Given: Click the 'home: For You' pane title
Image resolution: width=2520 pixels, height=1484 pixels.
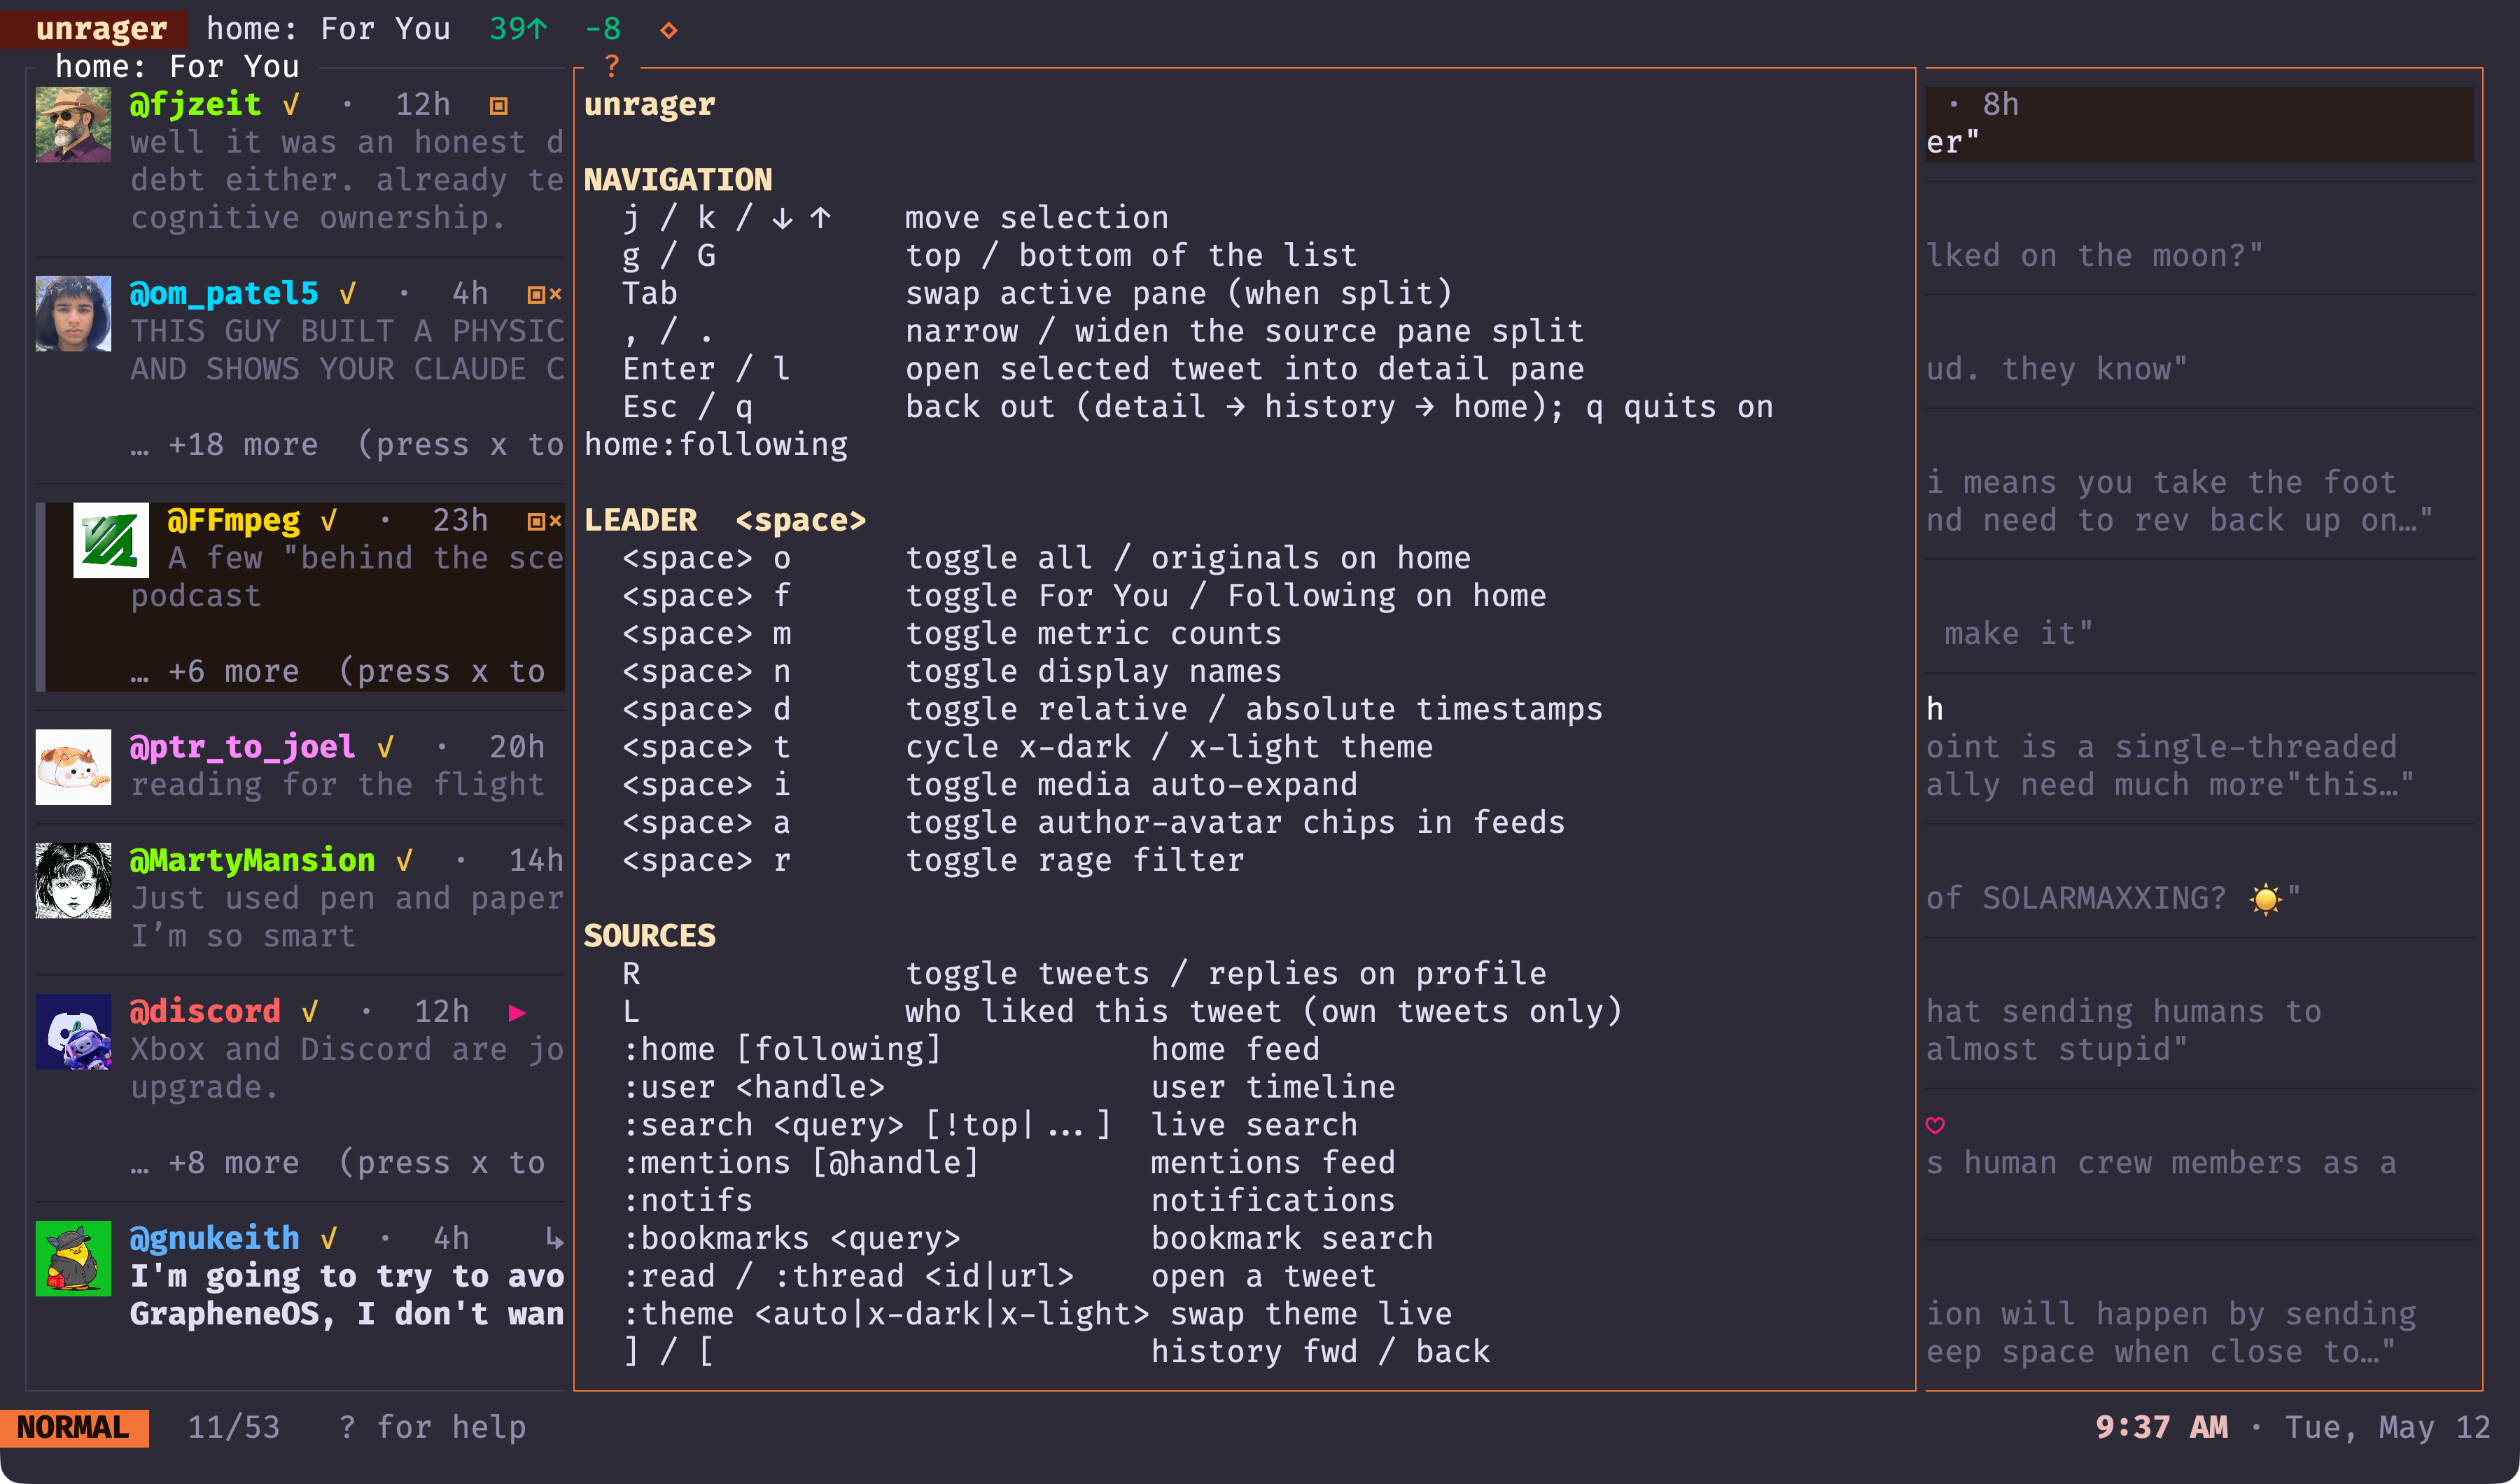Looking at the screenshot, I should pyautogui.click(x=177, y=67).
